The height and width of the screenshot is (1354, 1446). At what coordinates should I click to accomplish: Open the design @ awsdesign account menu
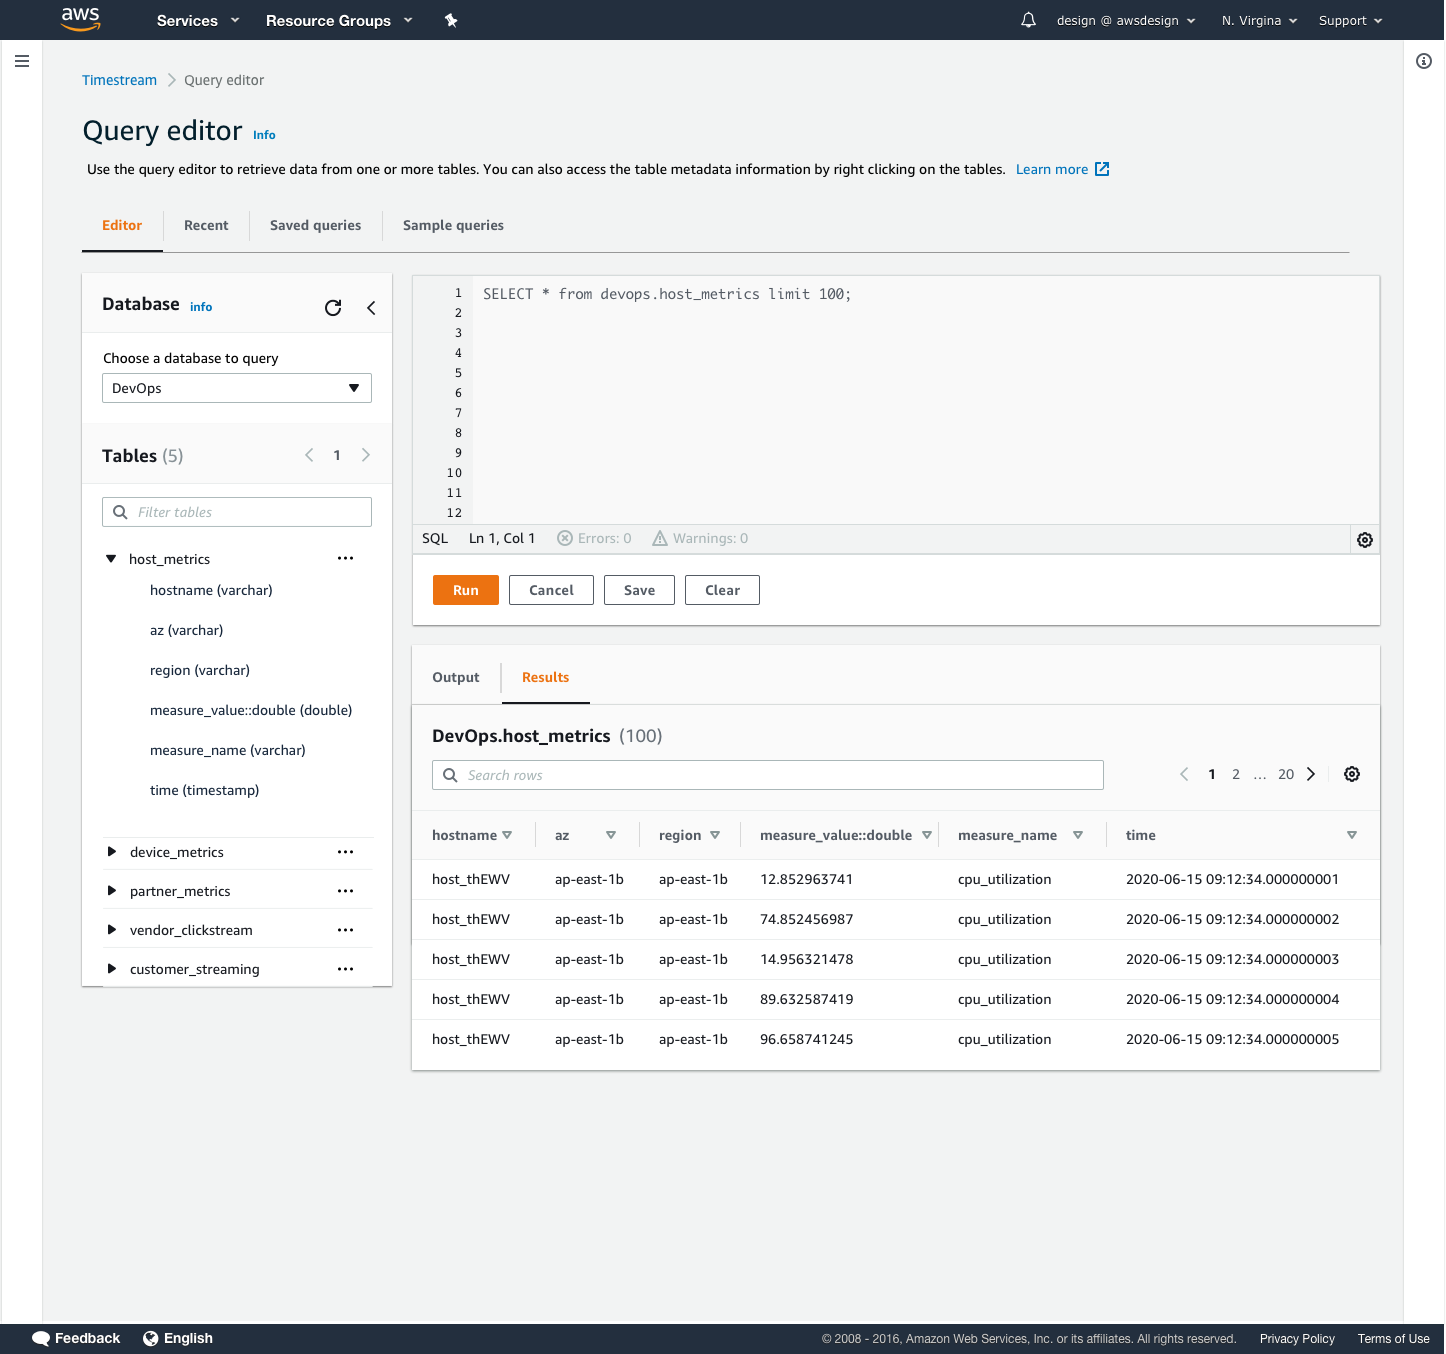pos(1126,20)
